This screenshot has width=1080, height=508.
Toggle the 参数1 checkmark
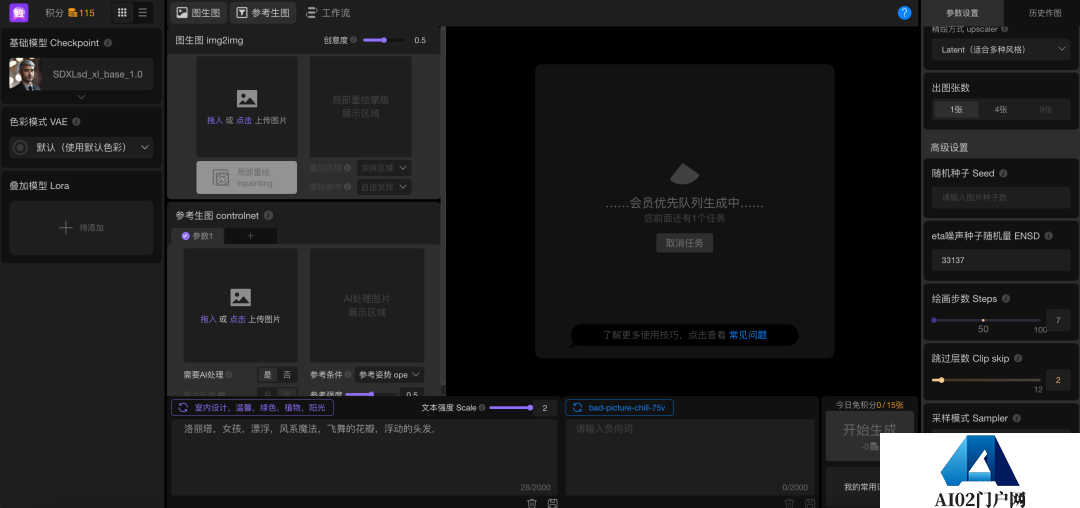pos(185,236)
